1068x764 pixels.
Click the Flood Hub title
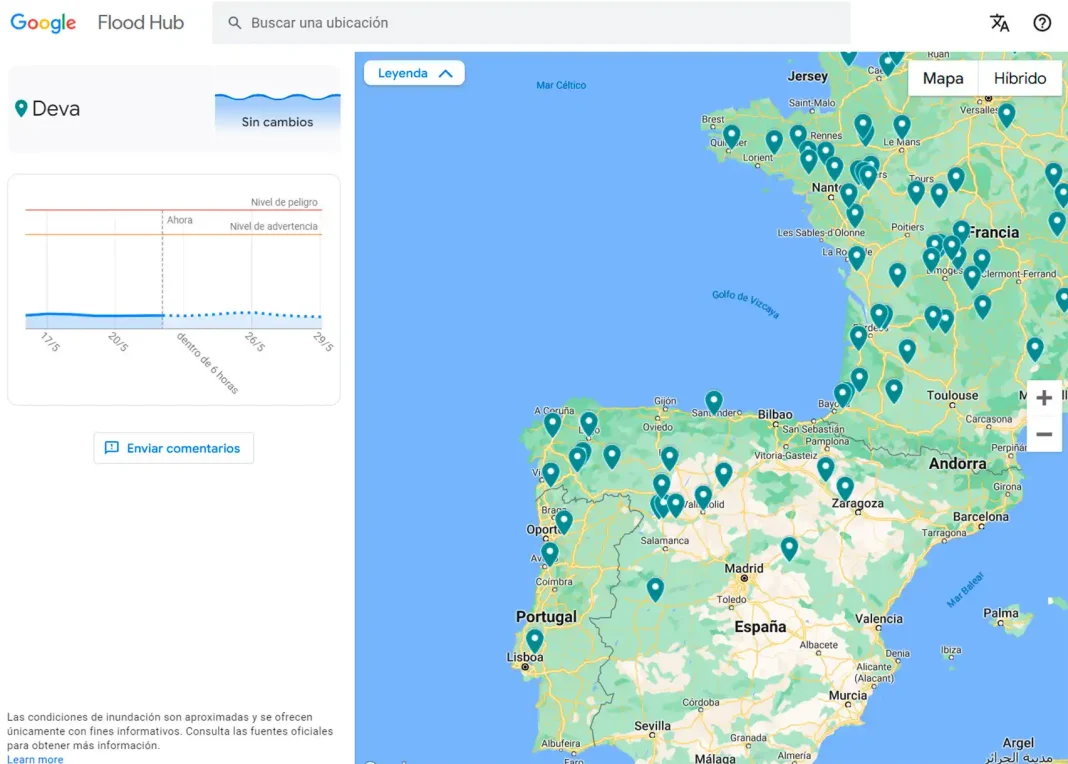coord(141,23)
